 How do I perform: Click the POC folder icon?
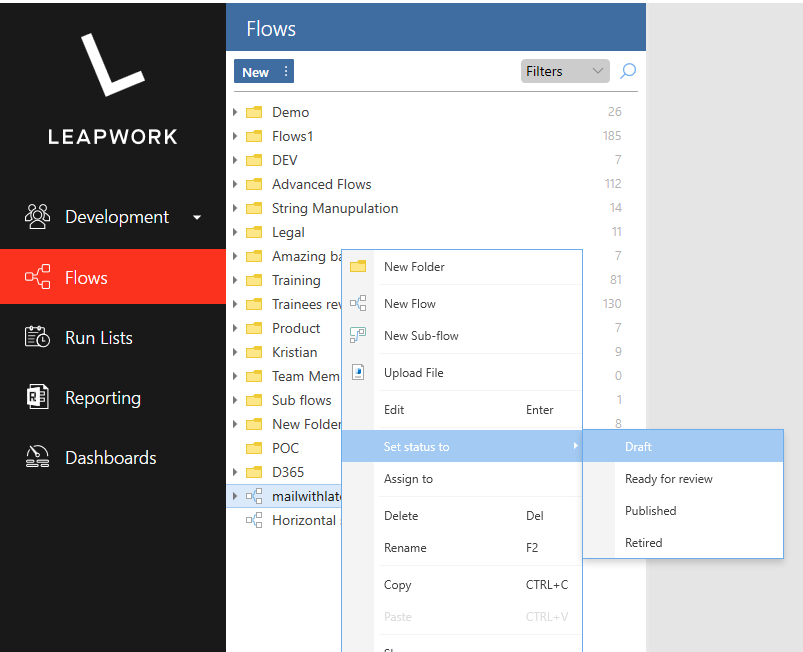pyautogui.click(x=254, y=448)
